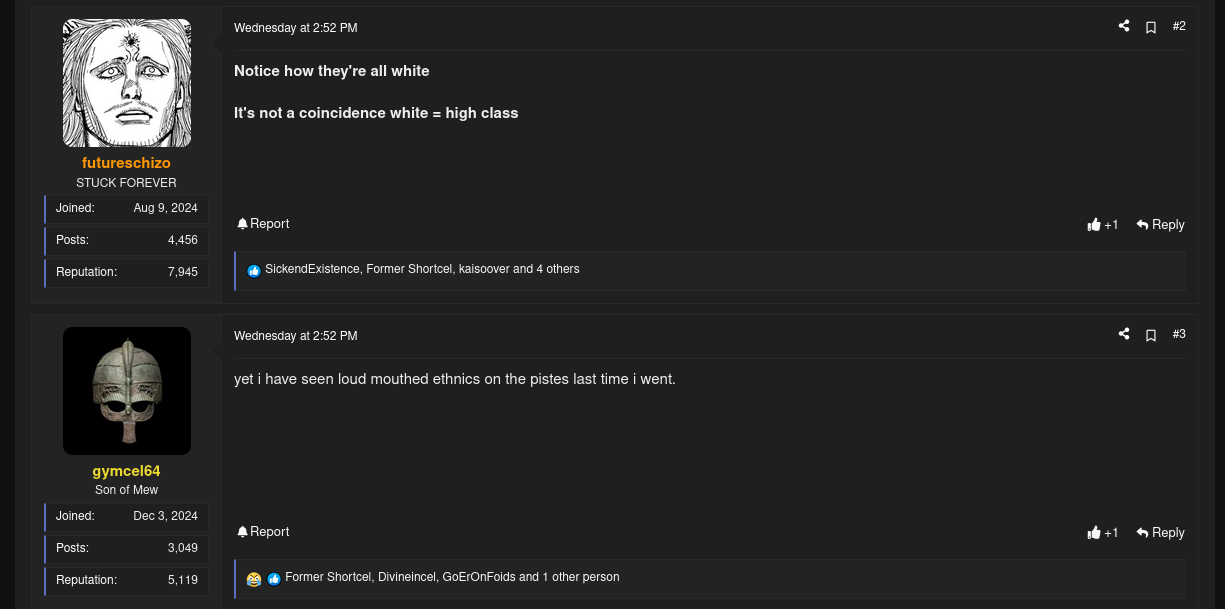
Task: Open gymcel64's profile via username
Action: pyautogui.click(x=126, y=471)
